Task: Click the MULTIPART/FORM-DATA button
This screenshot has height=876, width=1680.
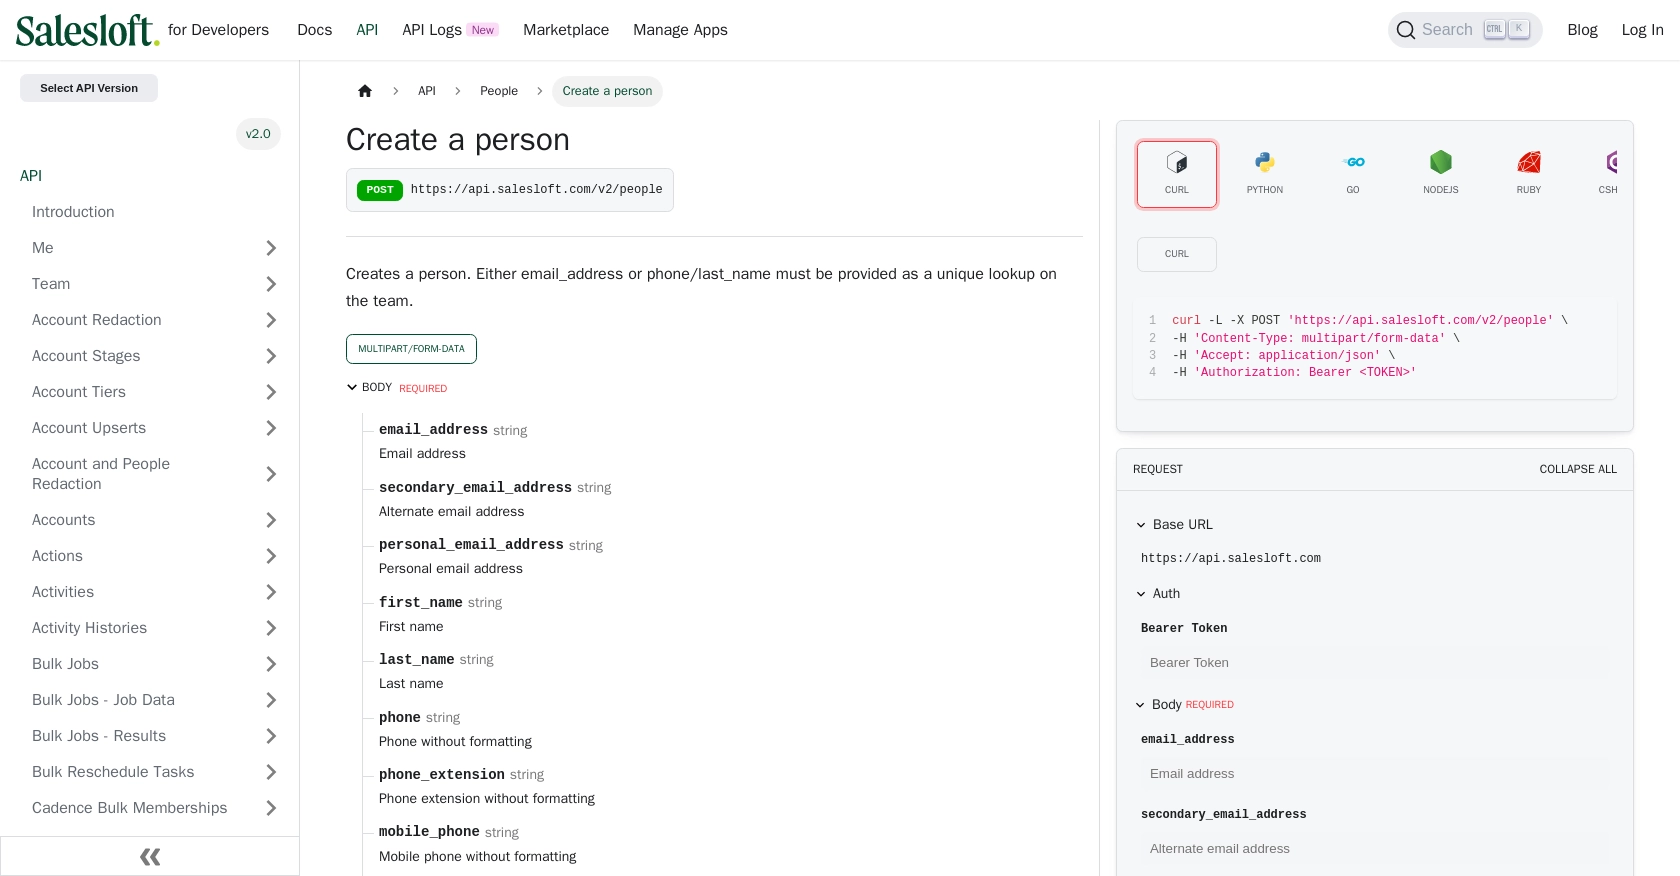Action: 411,349
